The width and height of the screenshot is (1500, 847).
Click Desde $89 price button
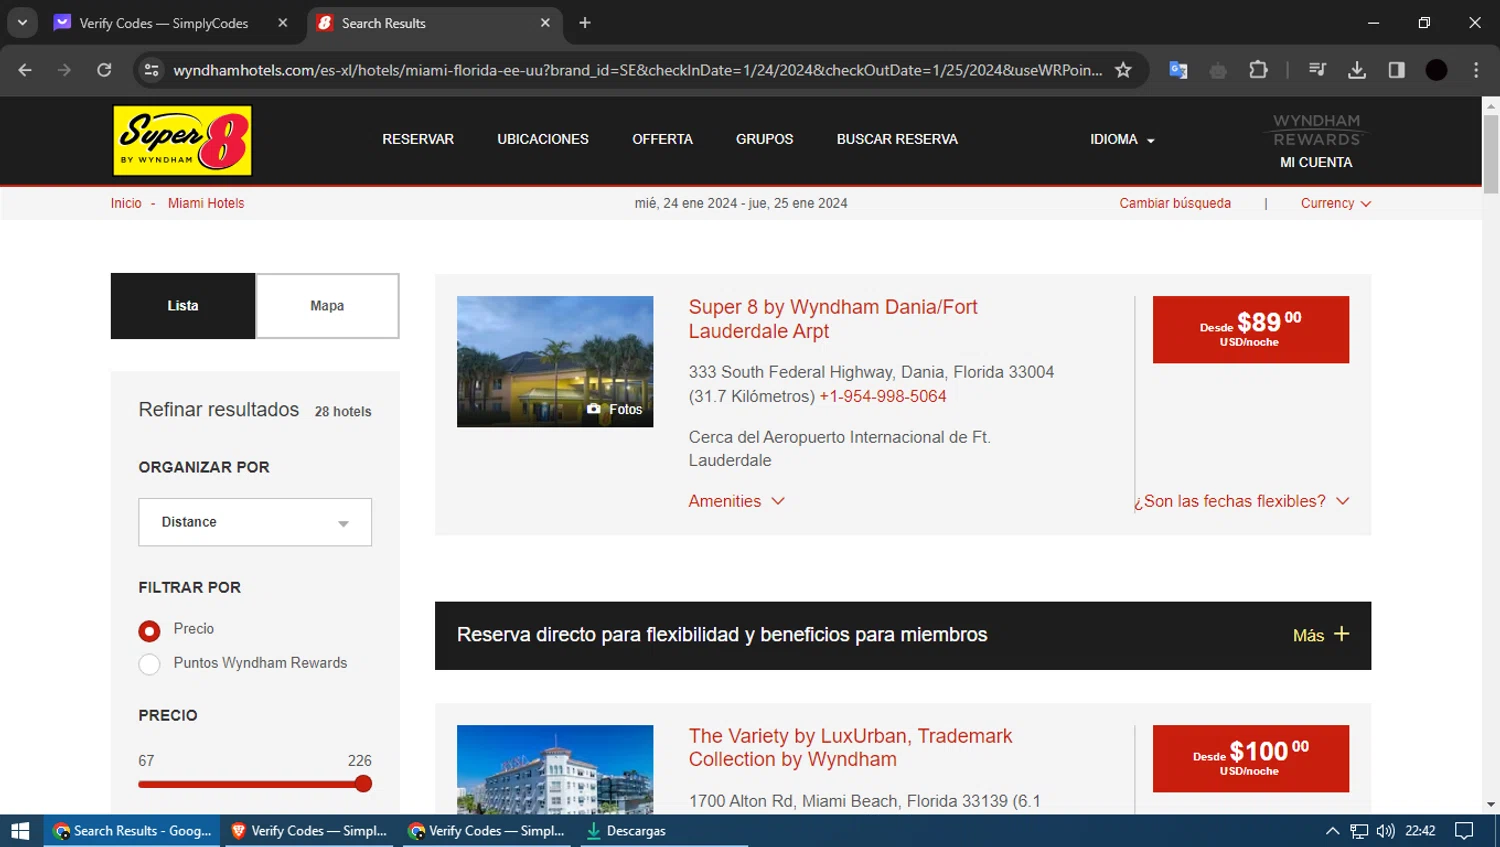1251,329
